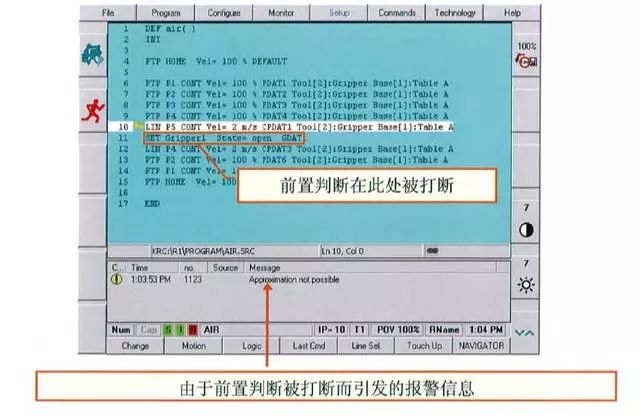Screen dimensions: 640x416
Task: Click the yellow message warning icon
Action: pos(117,279)
